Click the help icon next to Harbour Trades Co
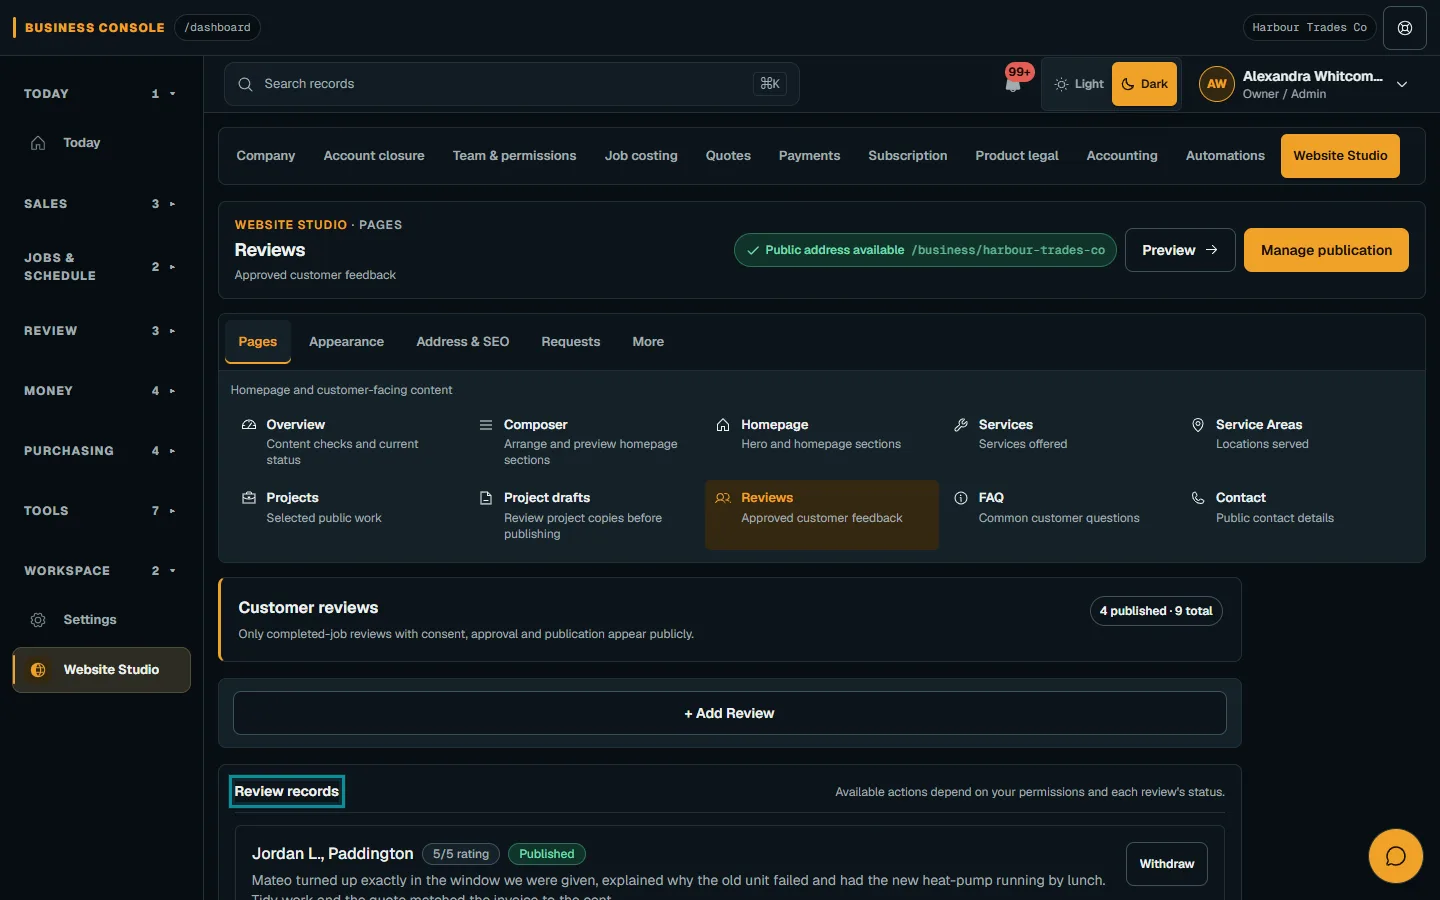 [1405, 28]
